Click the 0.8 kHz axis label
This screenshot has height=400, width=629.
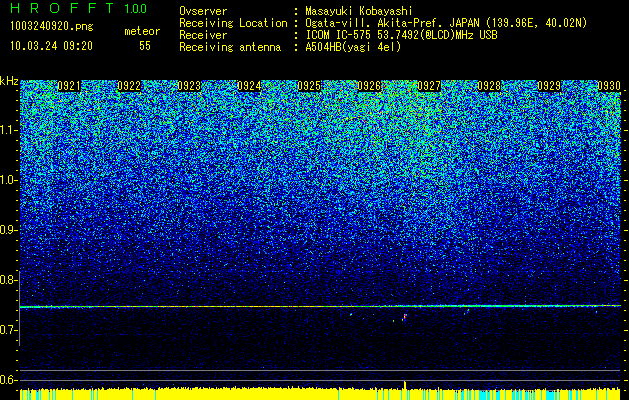[9, 280]
